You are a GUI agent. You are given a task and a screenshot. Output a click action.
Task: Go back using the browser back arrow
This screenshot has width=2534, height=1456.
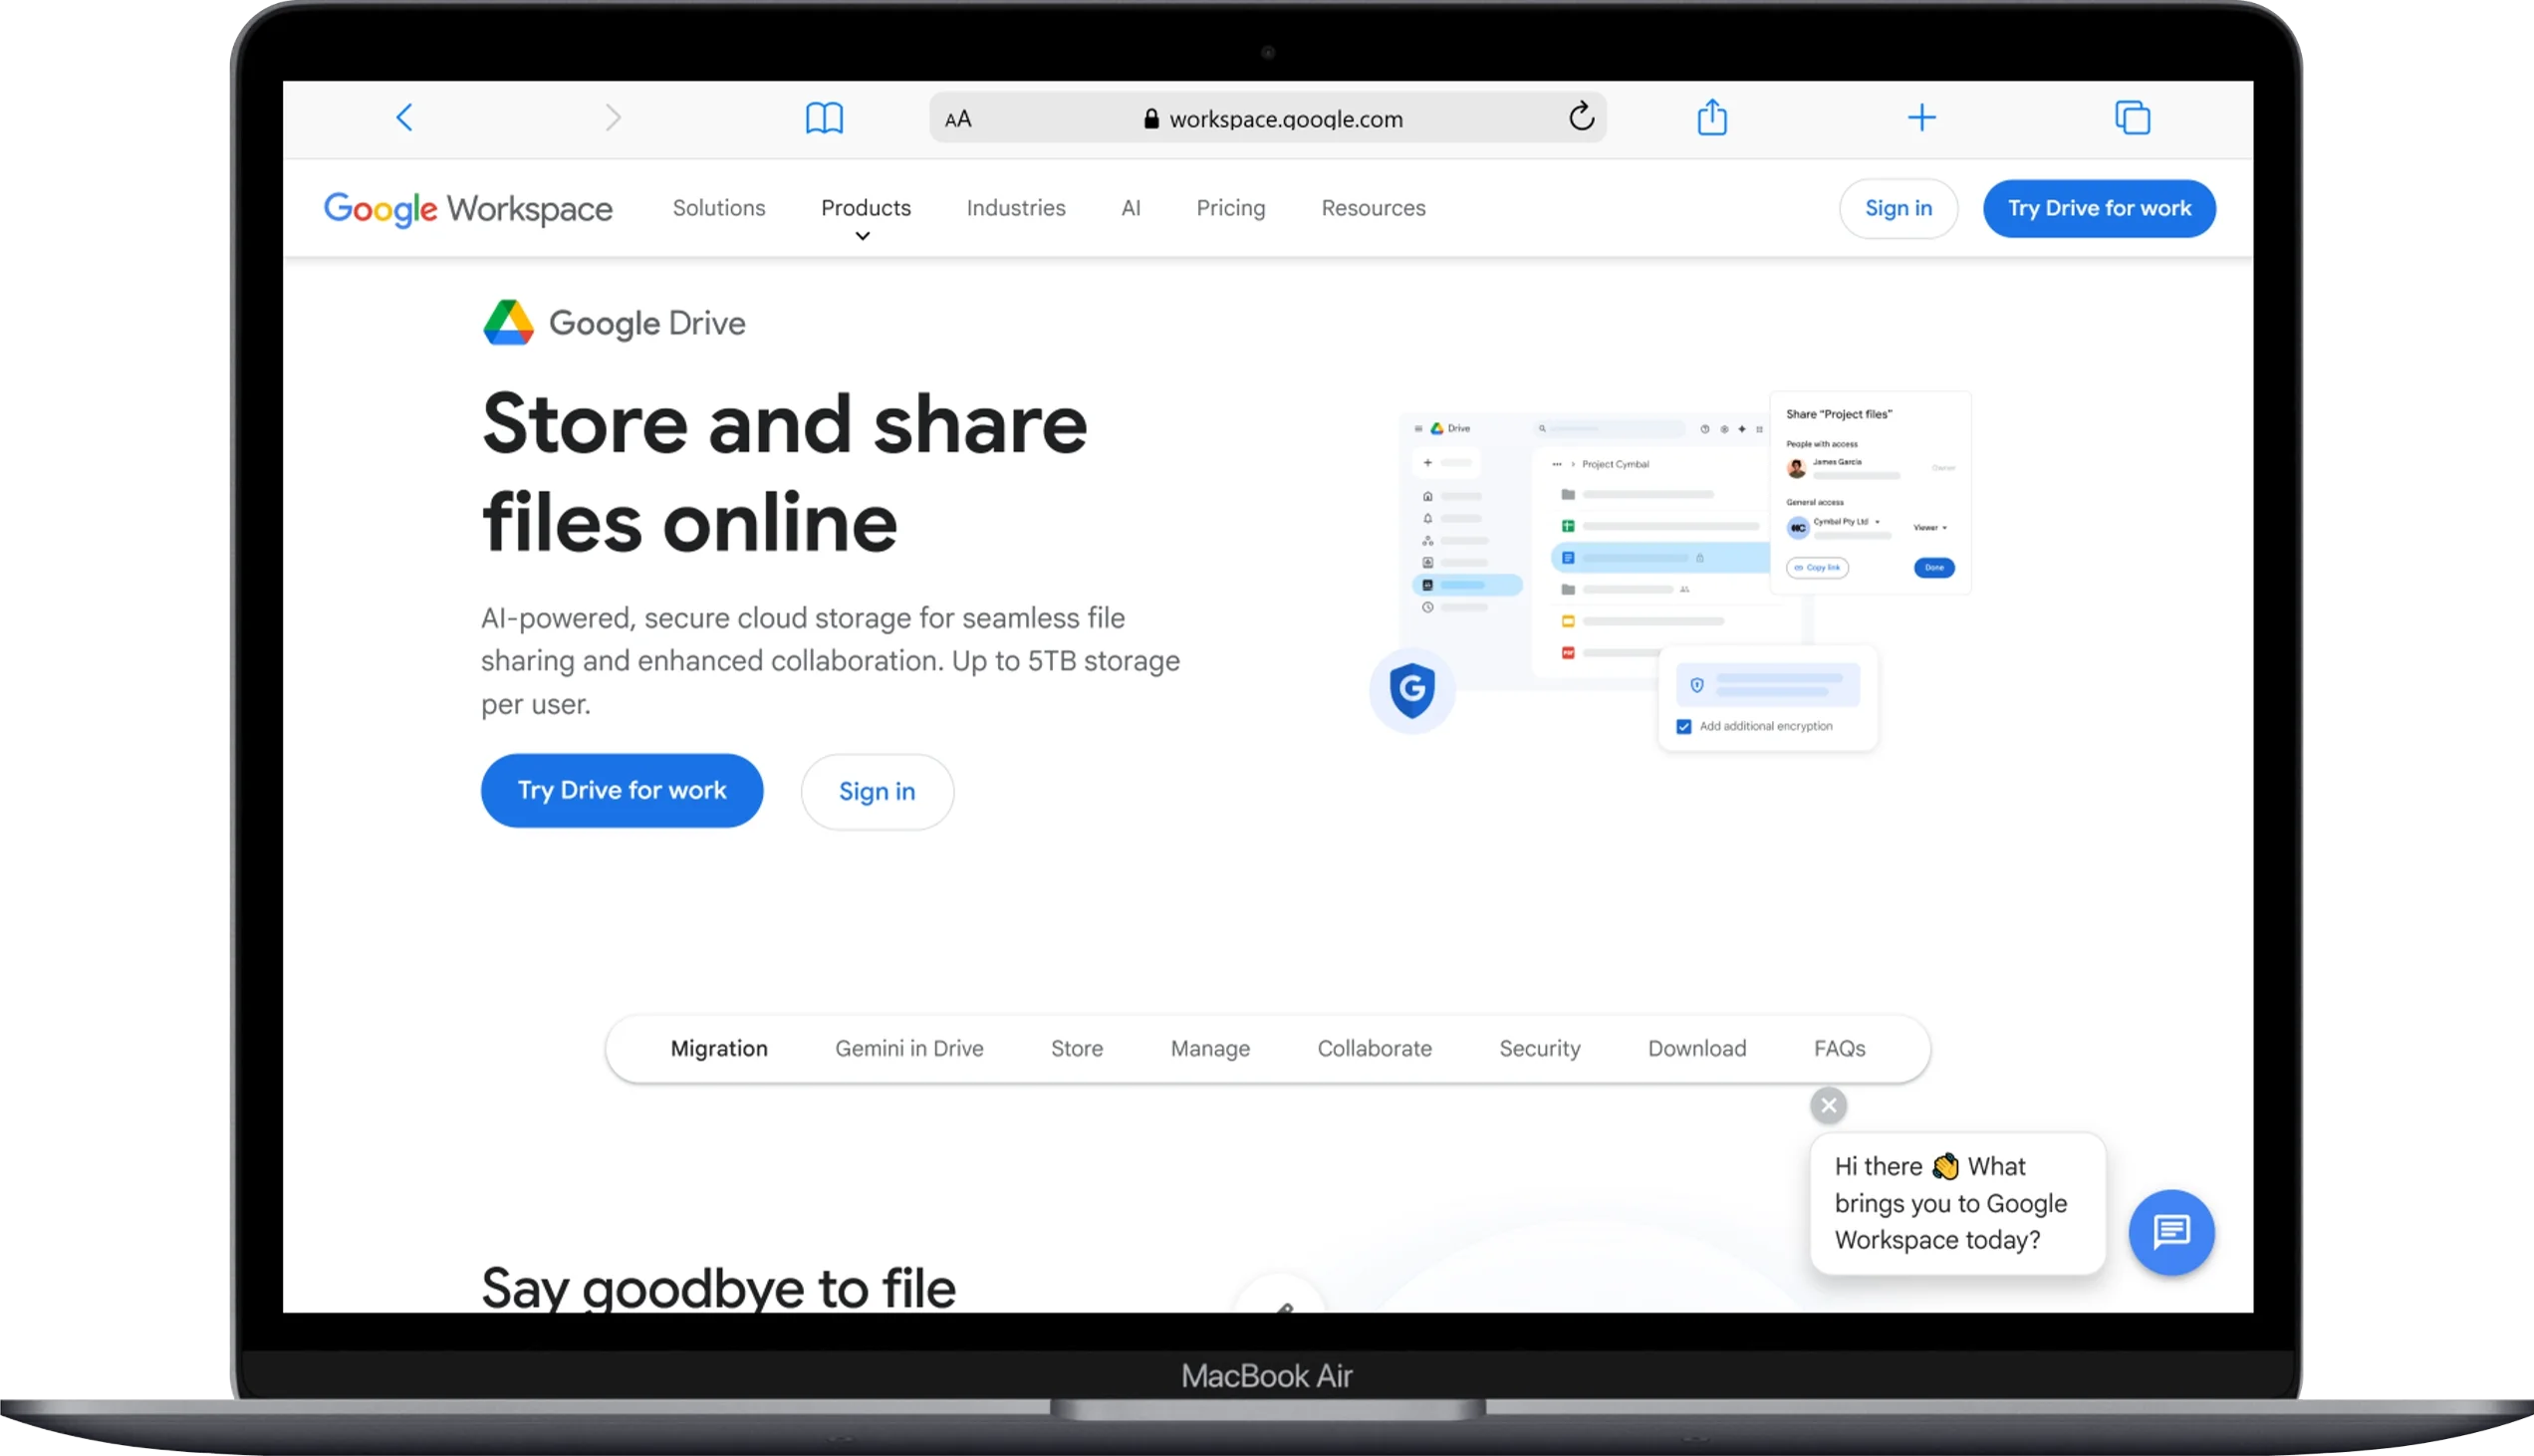coord(404,117)
